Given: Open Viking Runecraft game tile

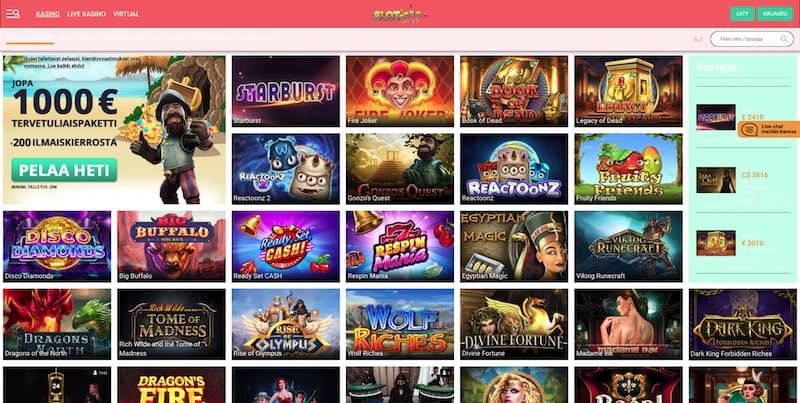Looking at the screenshot, I should pyautogui.click(x=628, y=246).
